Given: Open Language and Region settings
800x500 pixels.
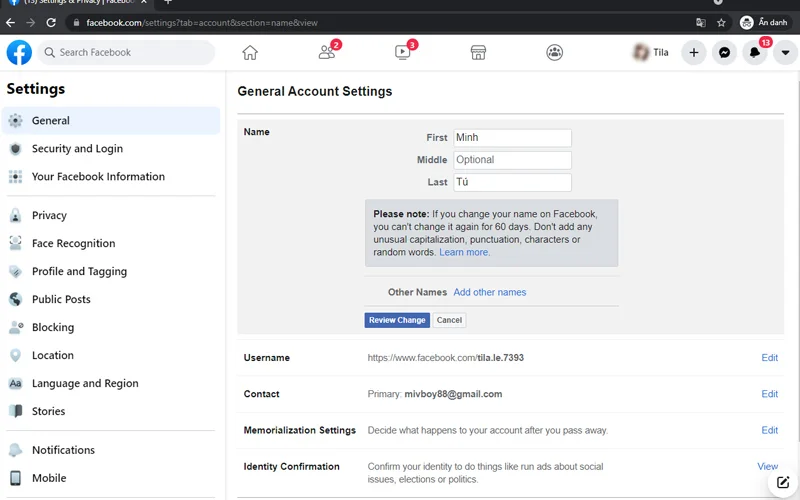Looking at the screenshot, I should (x=111, y=383).
